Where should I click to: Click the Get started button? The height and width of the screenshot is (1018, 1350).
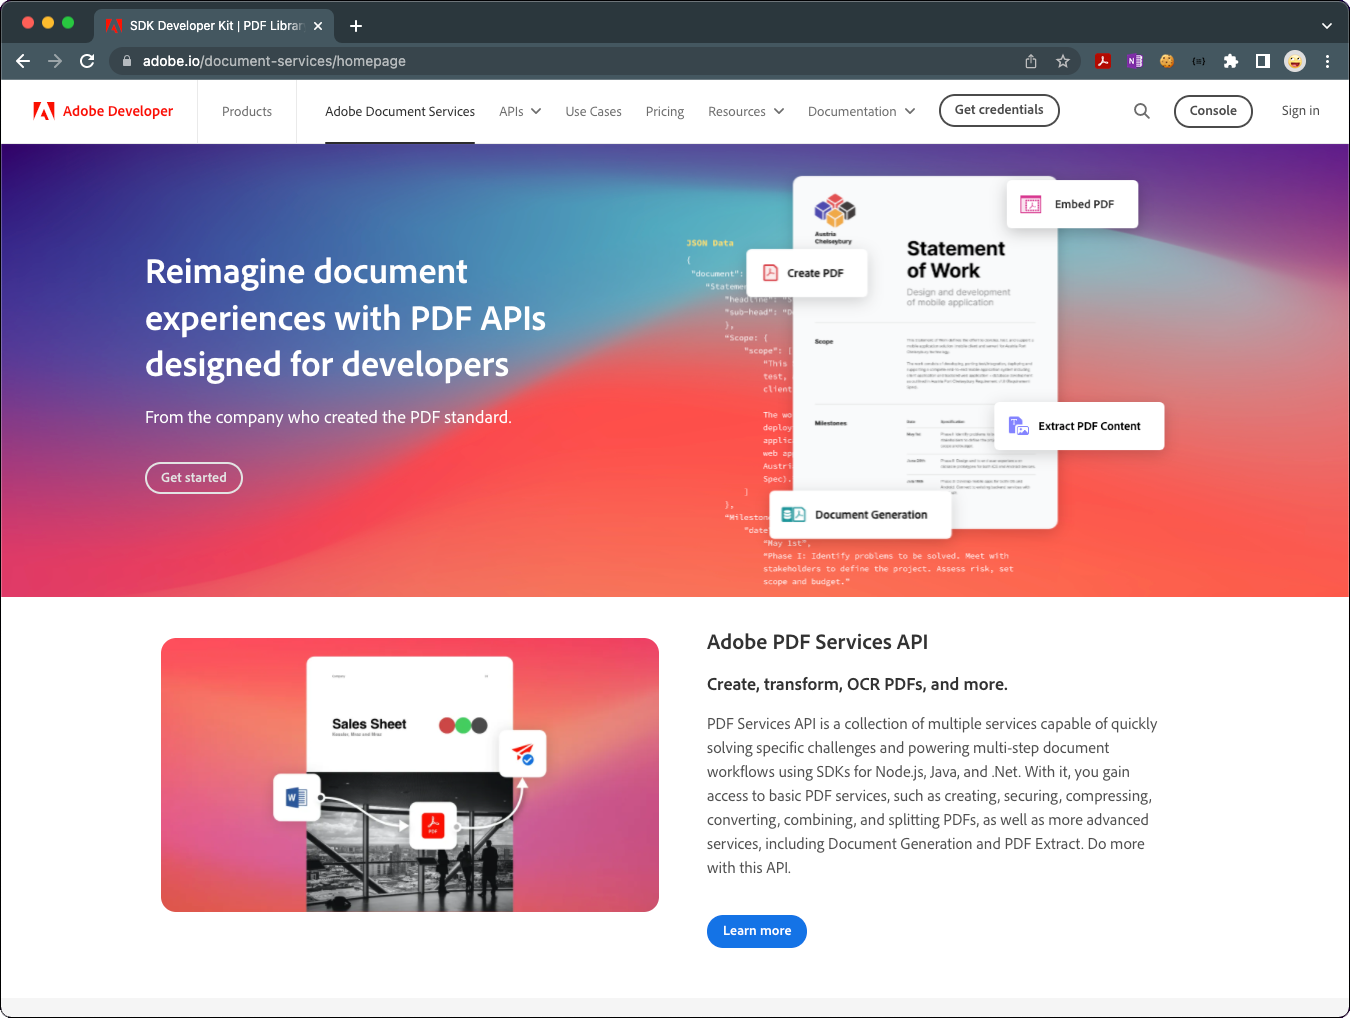pyautogui.click(x=193, y=478)
